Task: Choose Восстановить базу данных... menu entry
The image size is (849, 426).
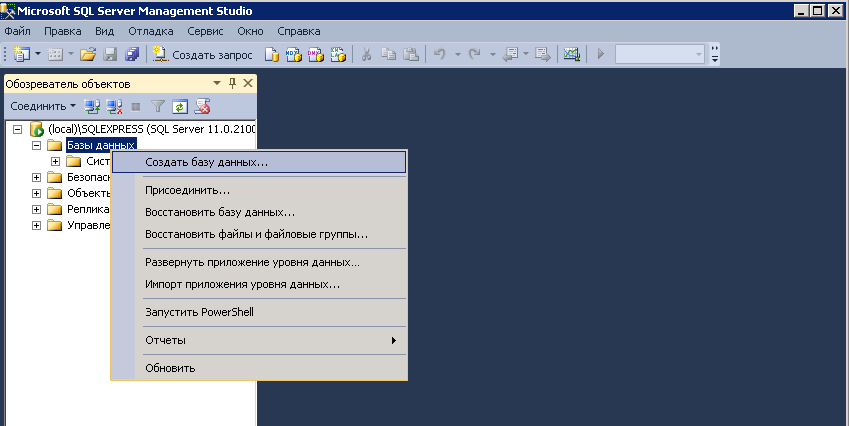Action: coord(259,212)
